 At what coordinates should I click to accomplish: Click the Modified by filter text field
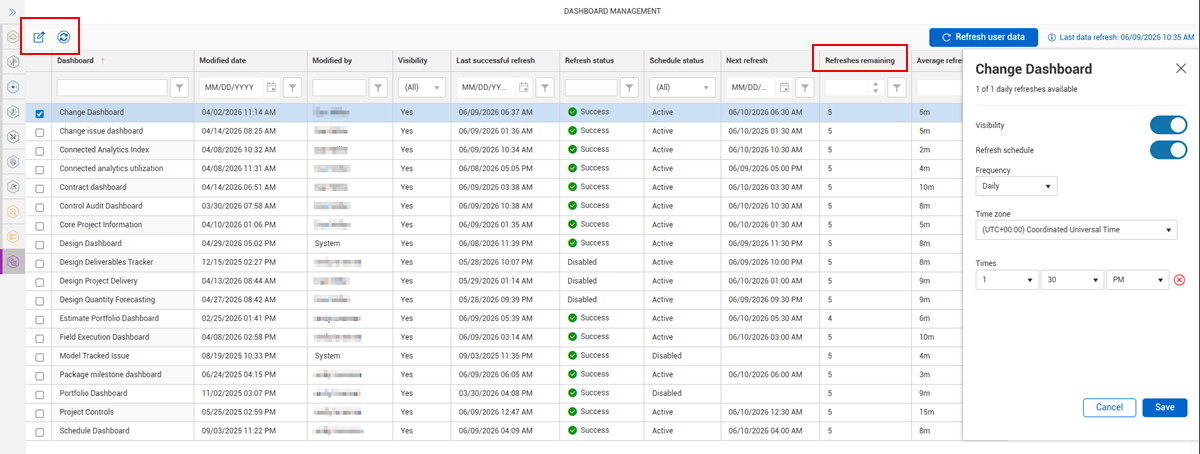340,88
